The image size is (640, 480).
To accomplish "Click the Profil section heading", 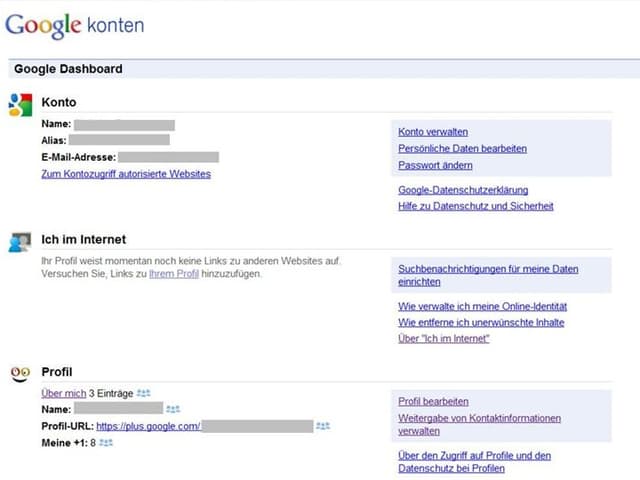I will pyautogui.click(x=57, y=372).
